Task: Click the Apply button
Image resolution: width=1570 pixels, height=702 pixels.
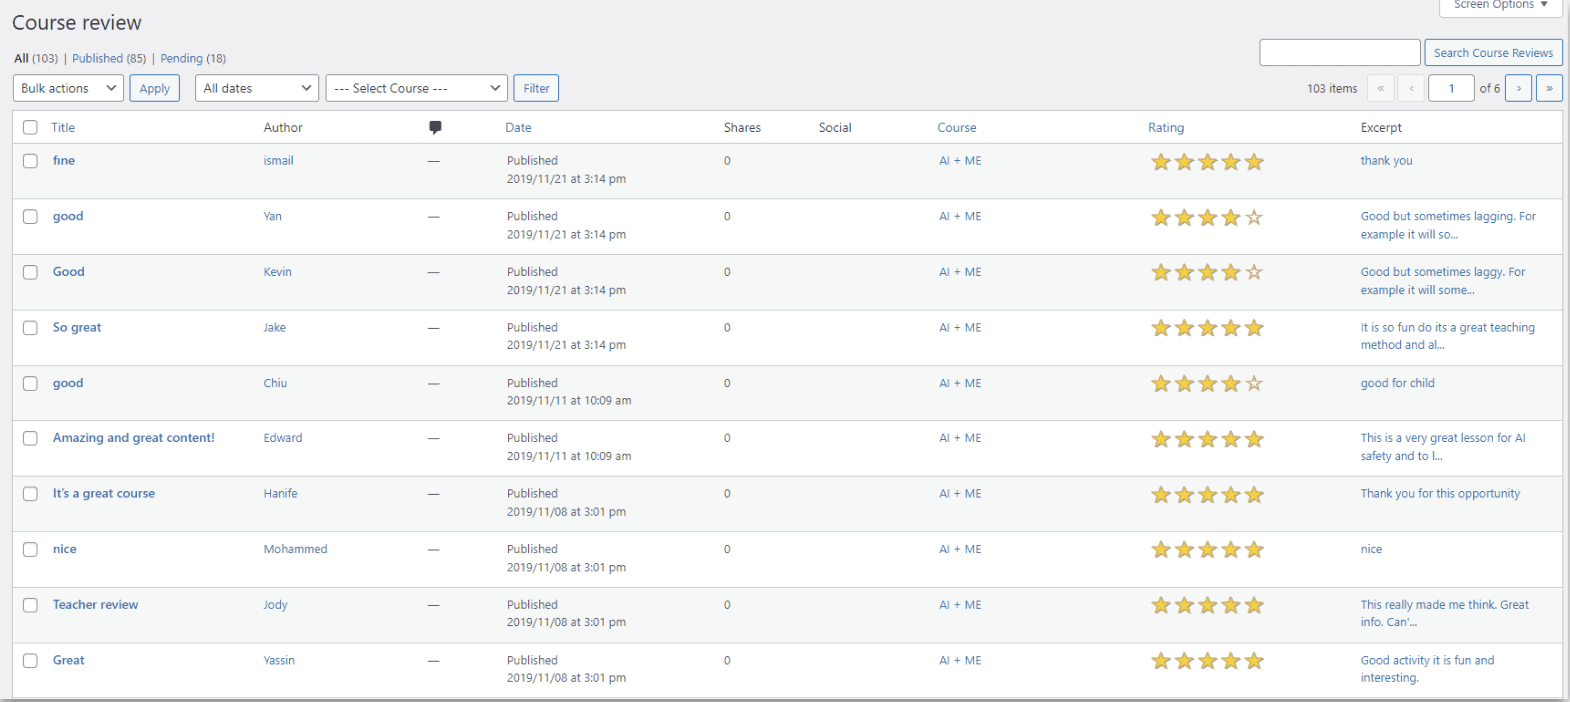Action: point(155,88)
